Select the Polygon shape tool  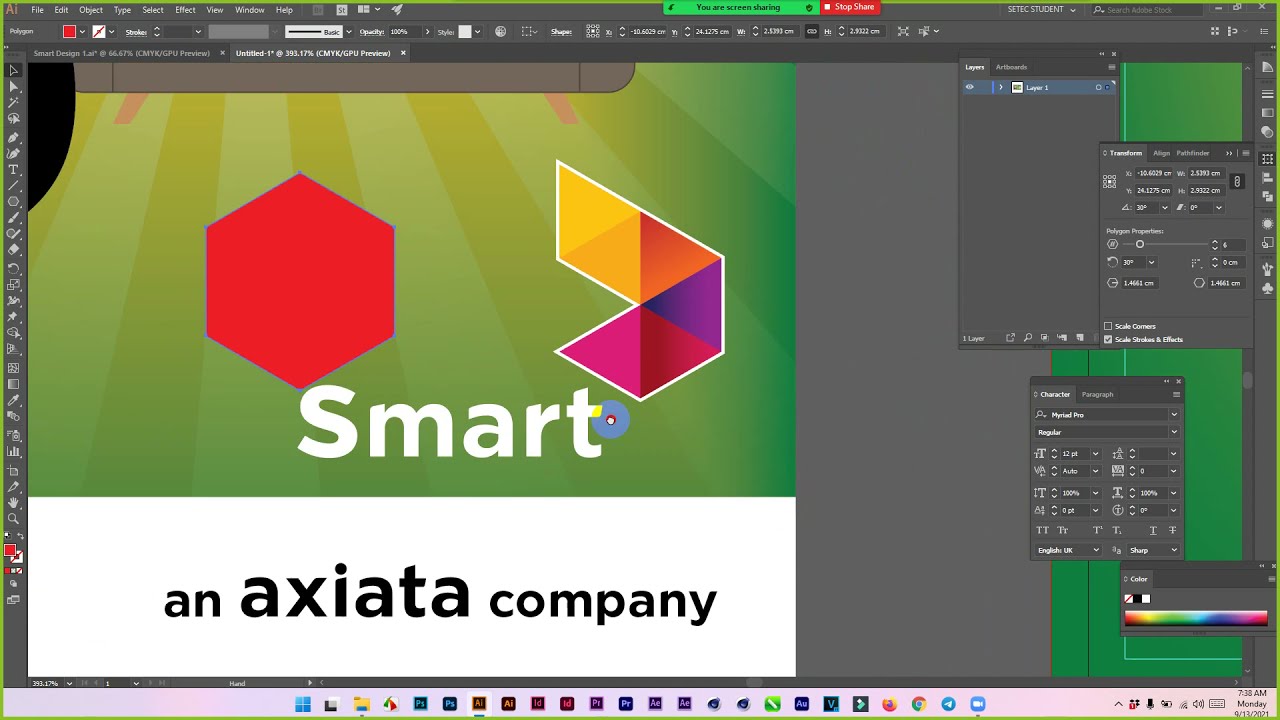(x=13, y=202)
